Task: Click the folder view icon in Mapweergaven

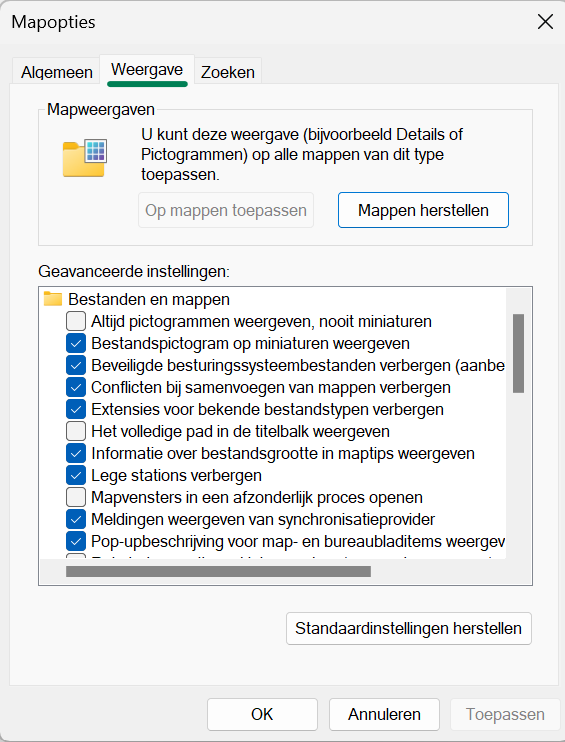Action: [85, 158]
